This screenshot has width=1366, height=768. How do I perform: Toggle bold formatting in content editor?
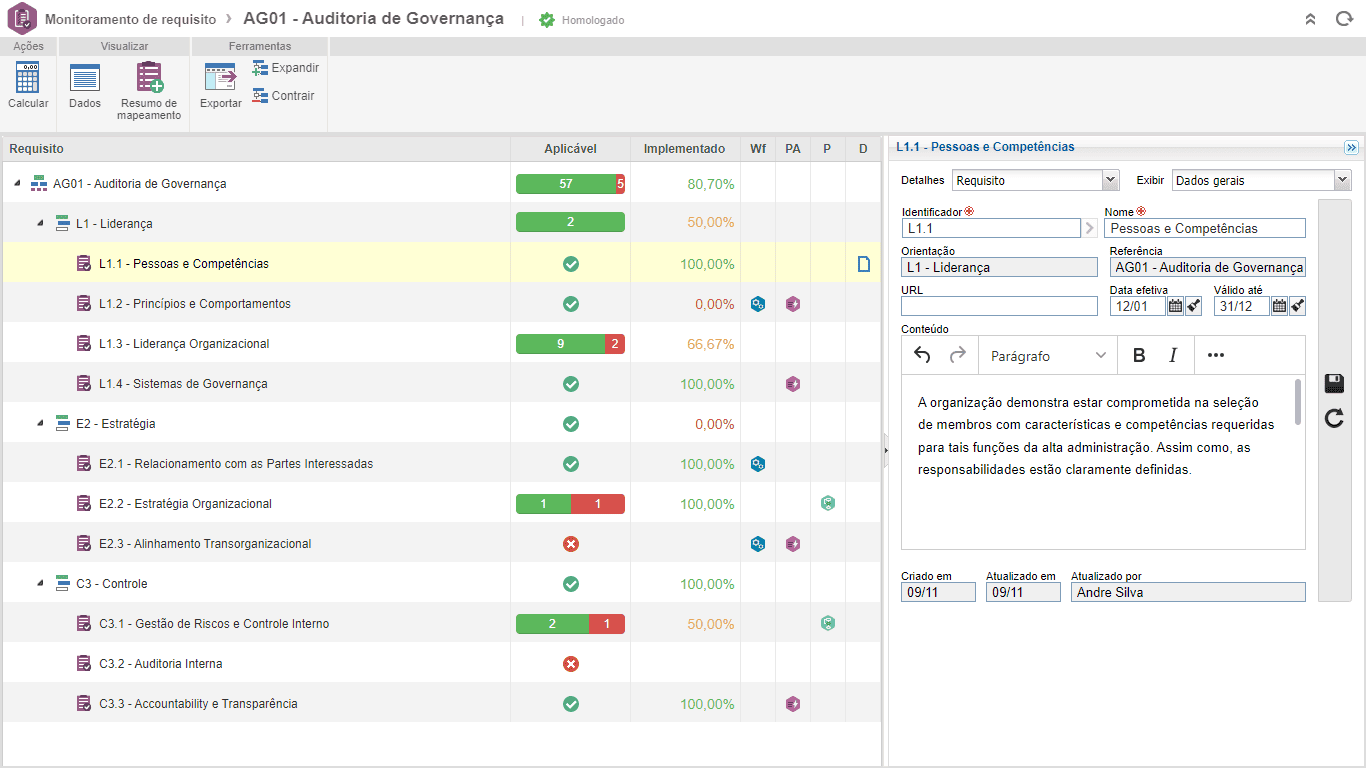(x=1139, y=355)
